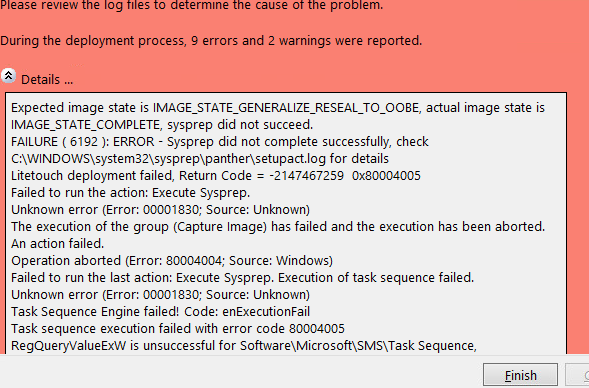Click the 0x80004005 hex code text
Viewport: 589px width, 388px height.
tap(386, 176)
